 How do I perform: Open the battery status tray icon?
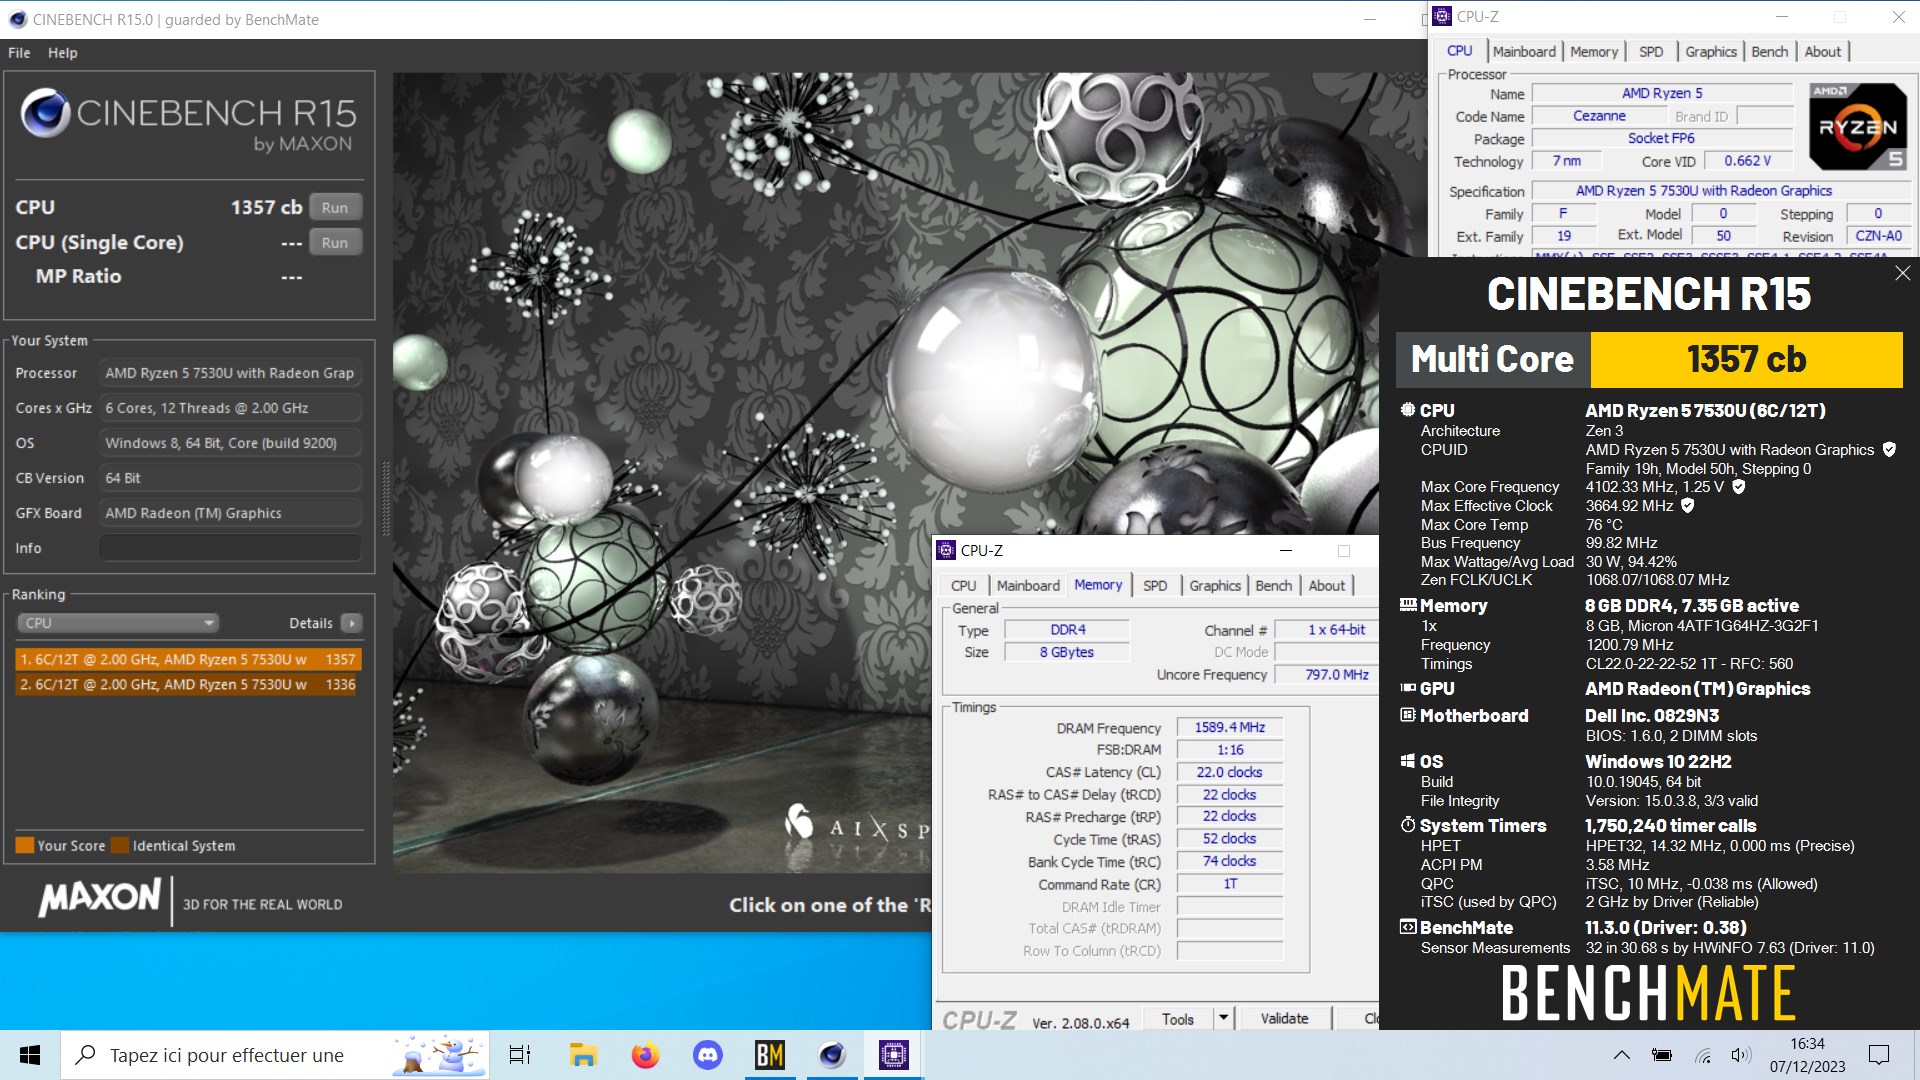1662,1055
